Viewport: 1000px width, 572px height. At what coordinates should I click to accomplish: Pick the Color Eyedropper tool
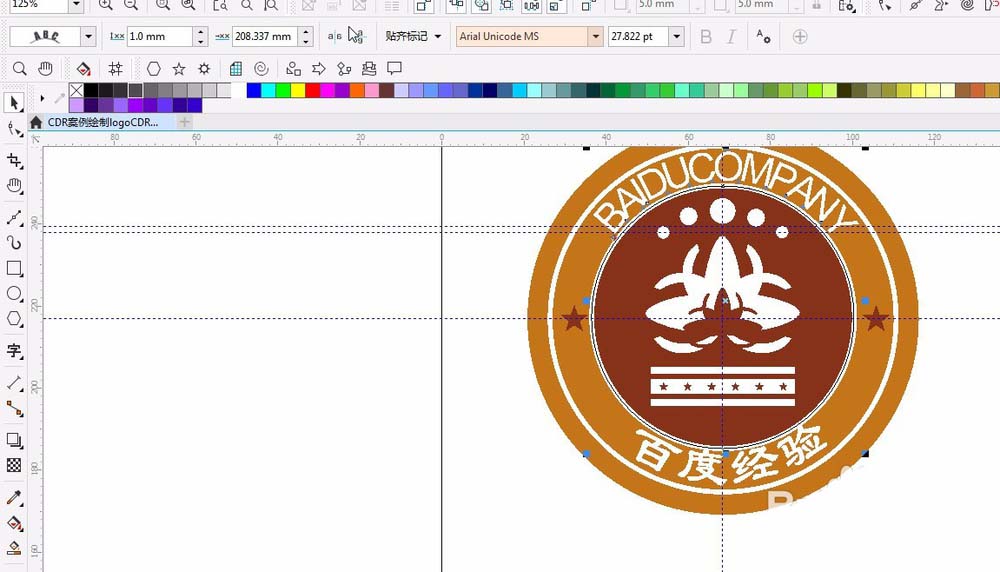click(x=14, y=497)
